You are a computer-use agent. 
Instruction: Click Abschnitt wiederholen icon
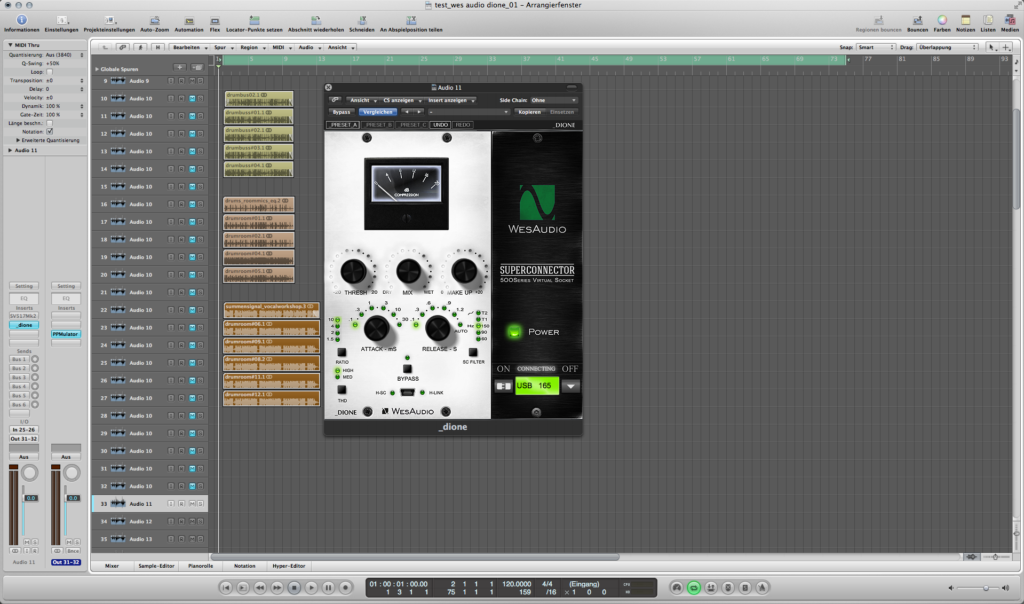pyautogui.click(x=315, y=20)
